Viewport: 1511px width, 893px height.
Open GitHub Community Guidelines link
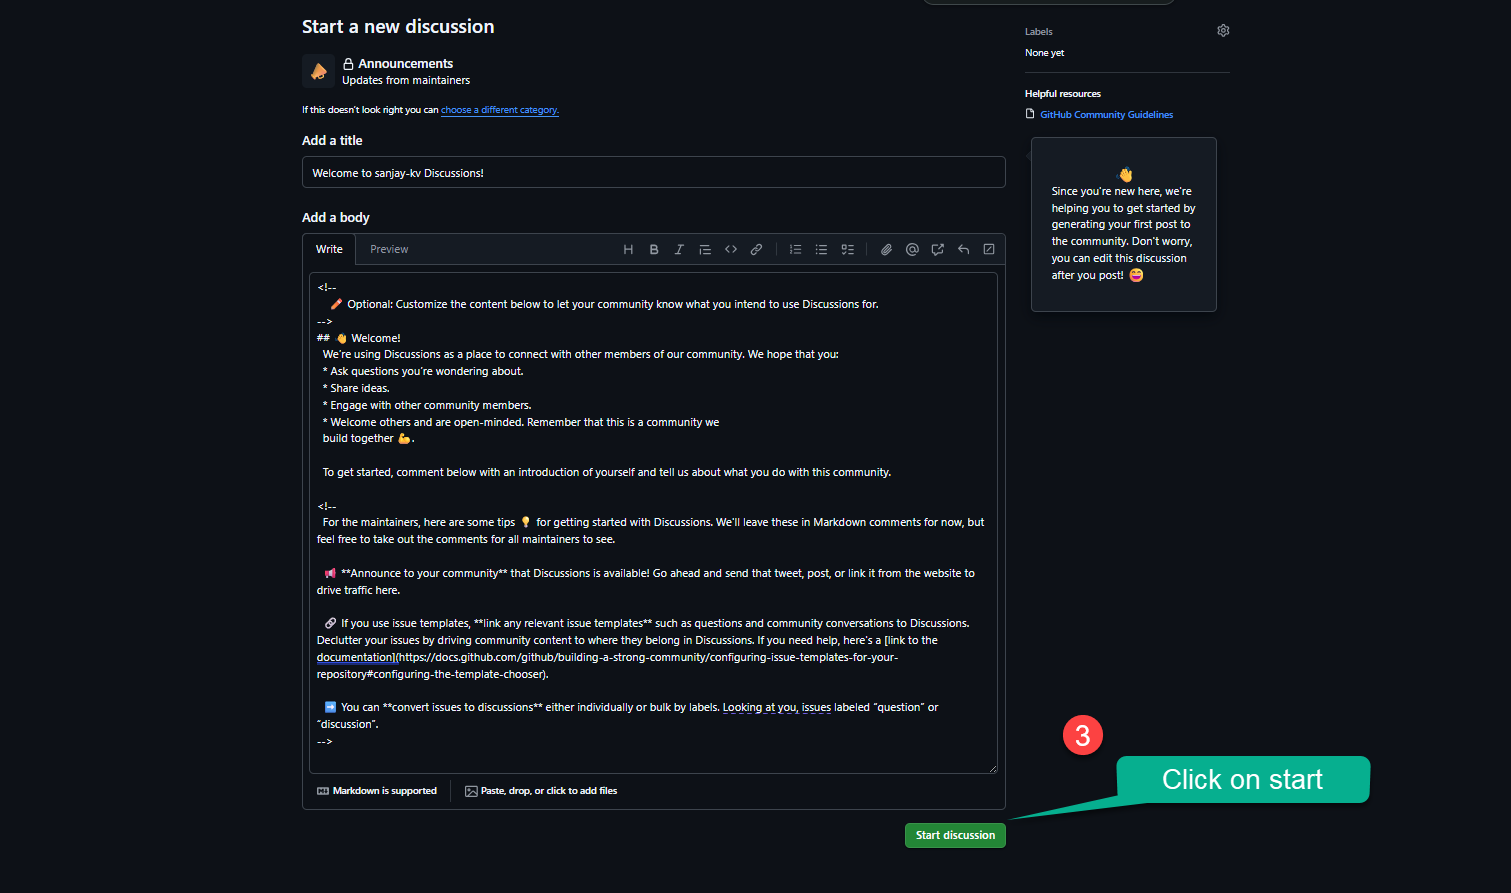(x=1106, y=115)
